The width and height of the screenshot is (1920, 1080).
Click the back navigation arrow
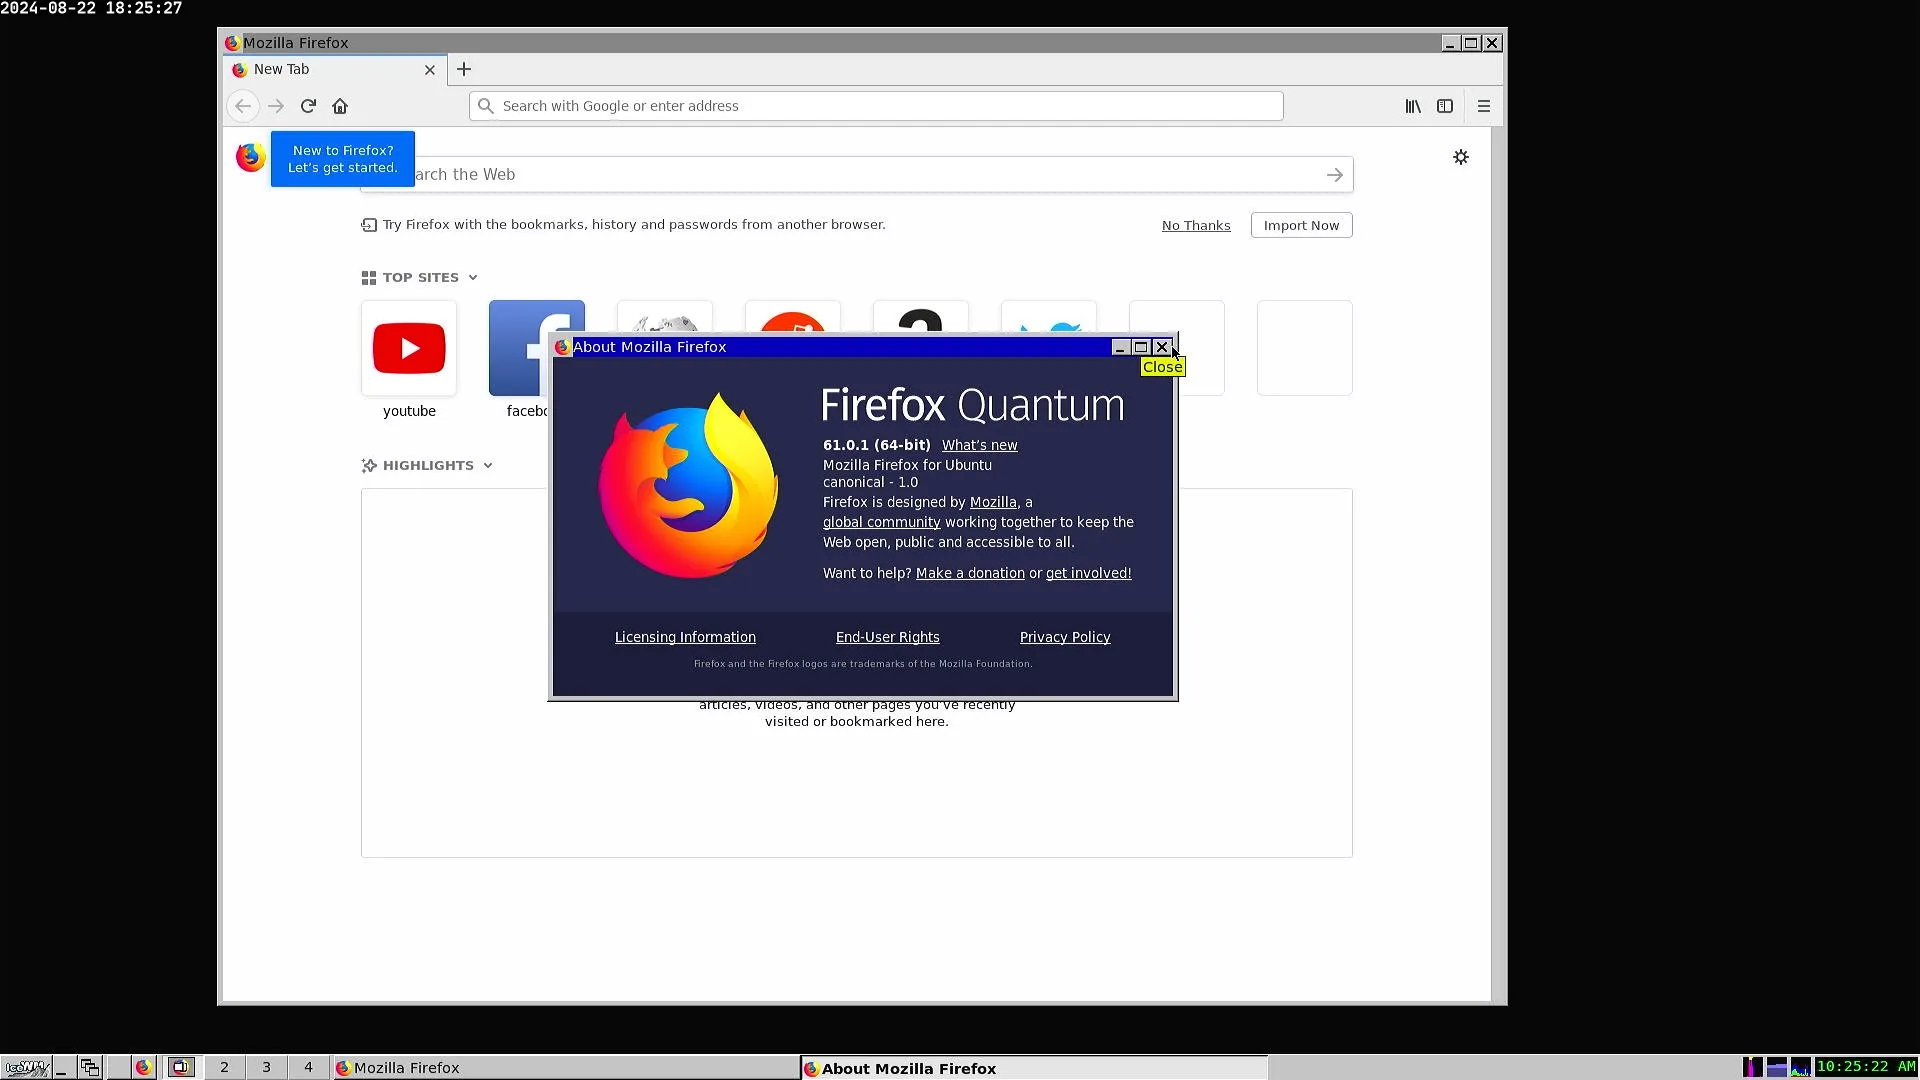(242, 106)
